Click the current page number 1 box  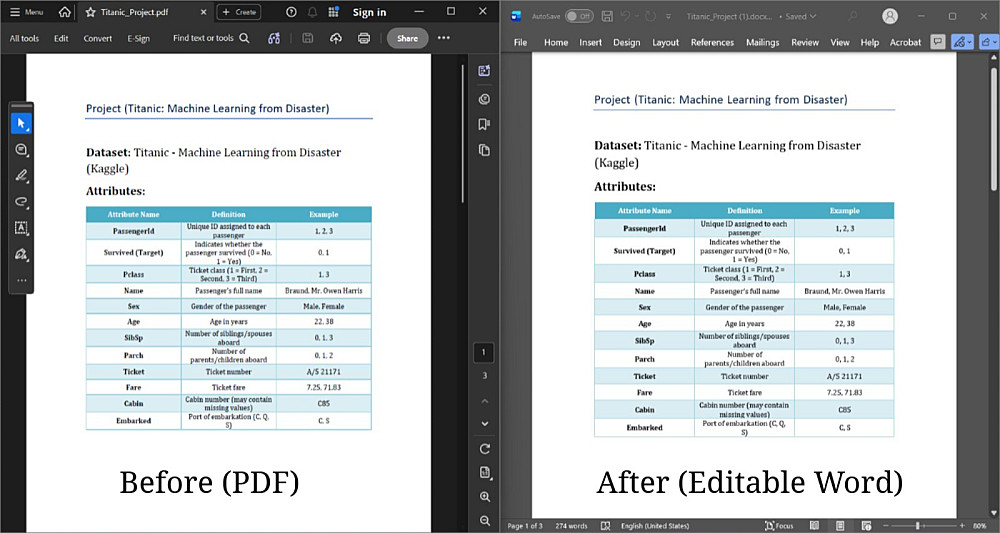[x=483, y=353]
